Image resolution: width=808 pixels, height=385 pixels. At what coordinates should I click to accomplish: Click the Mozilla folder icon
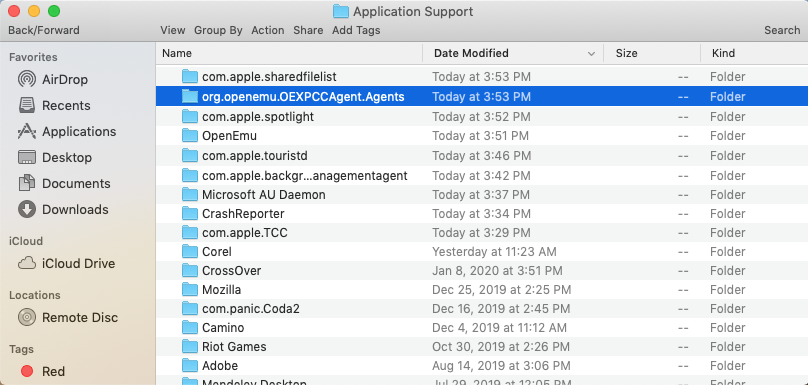click(x=190, y=290)
